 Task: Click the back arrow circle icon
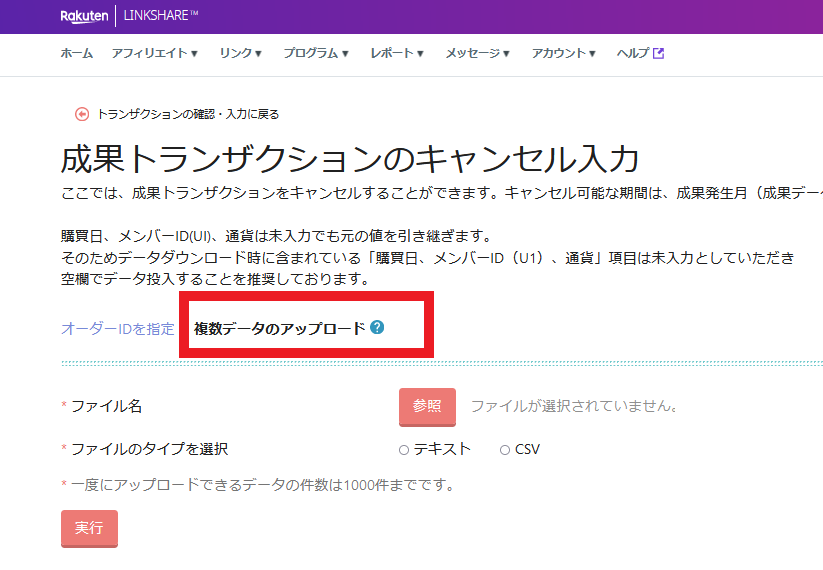82,114
